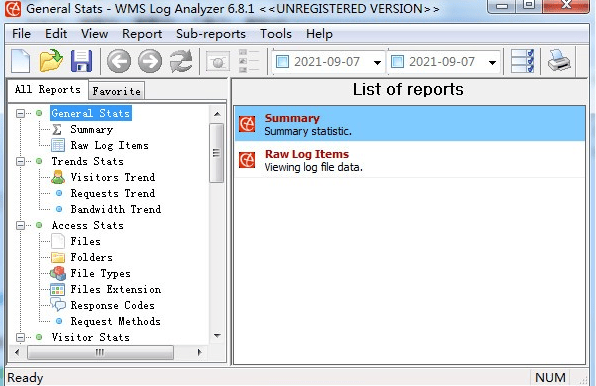Select Visitor Stats in the tree
The height and width of the screenshot is (386, 596).
90,337
